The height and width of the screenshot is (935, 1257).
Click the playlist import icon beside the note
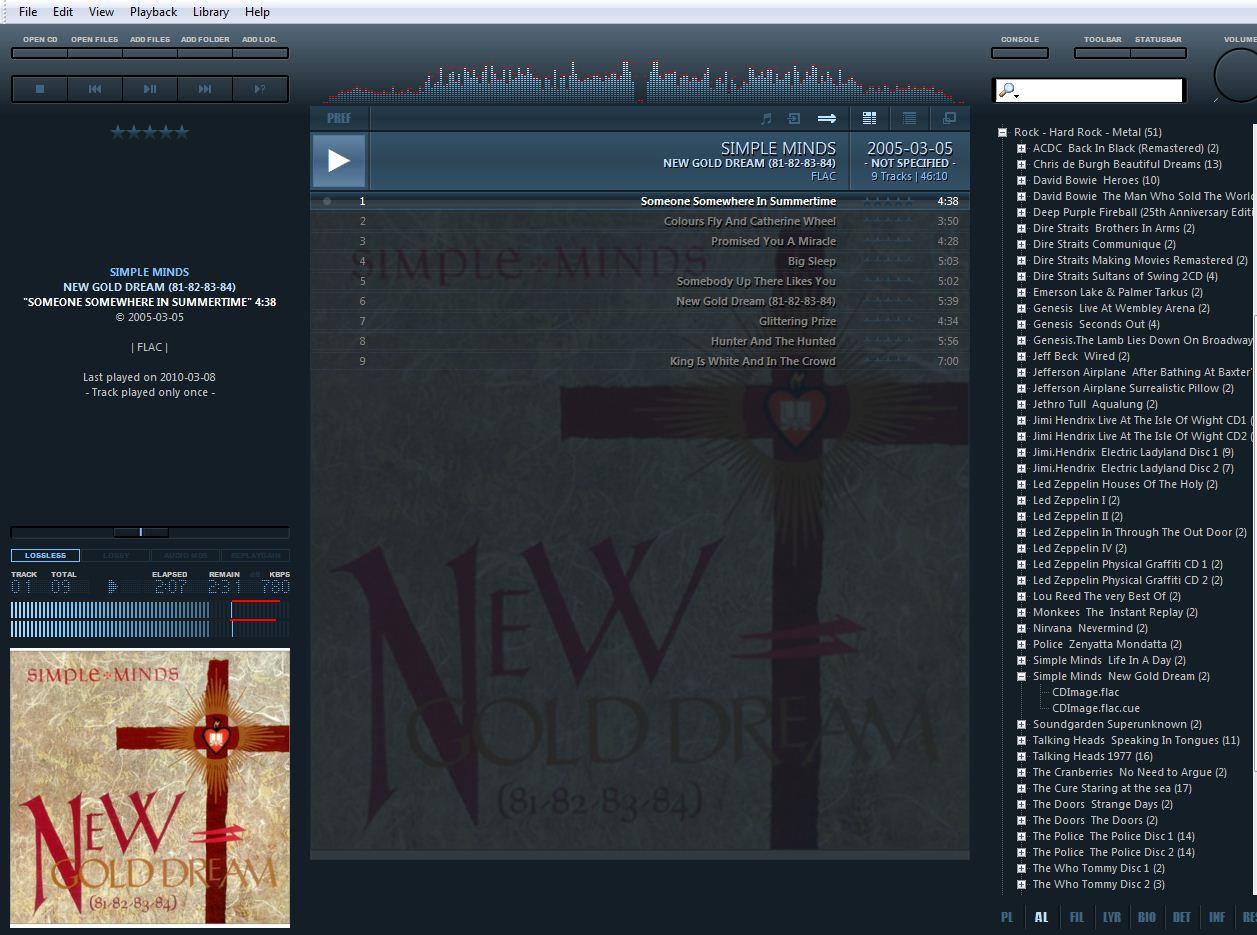794,118
